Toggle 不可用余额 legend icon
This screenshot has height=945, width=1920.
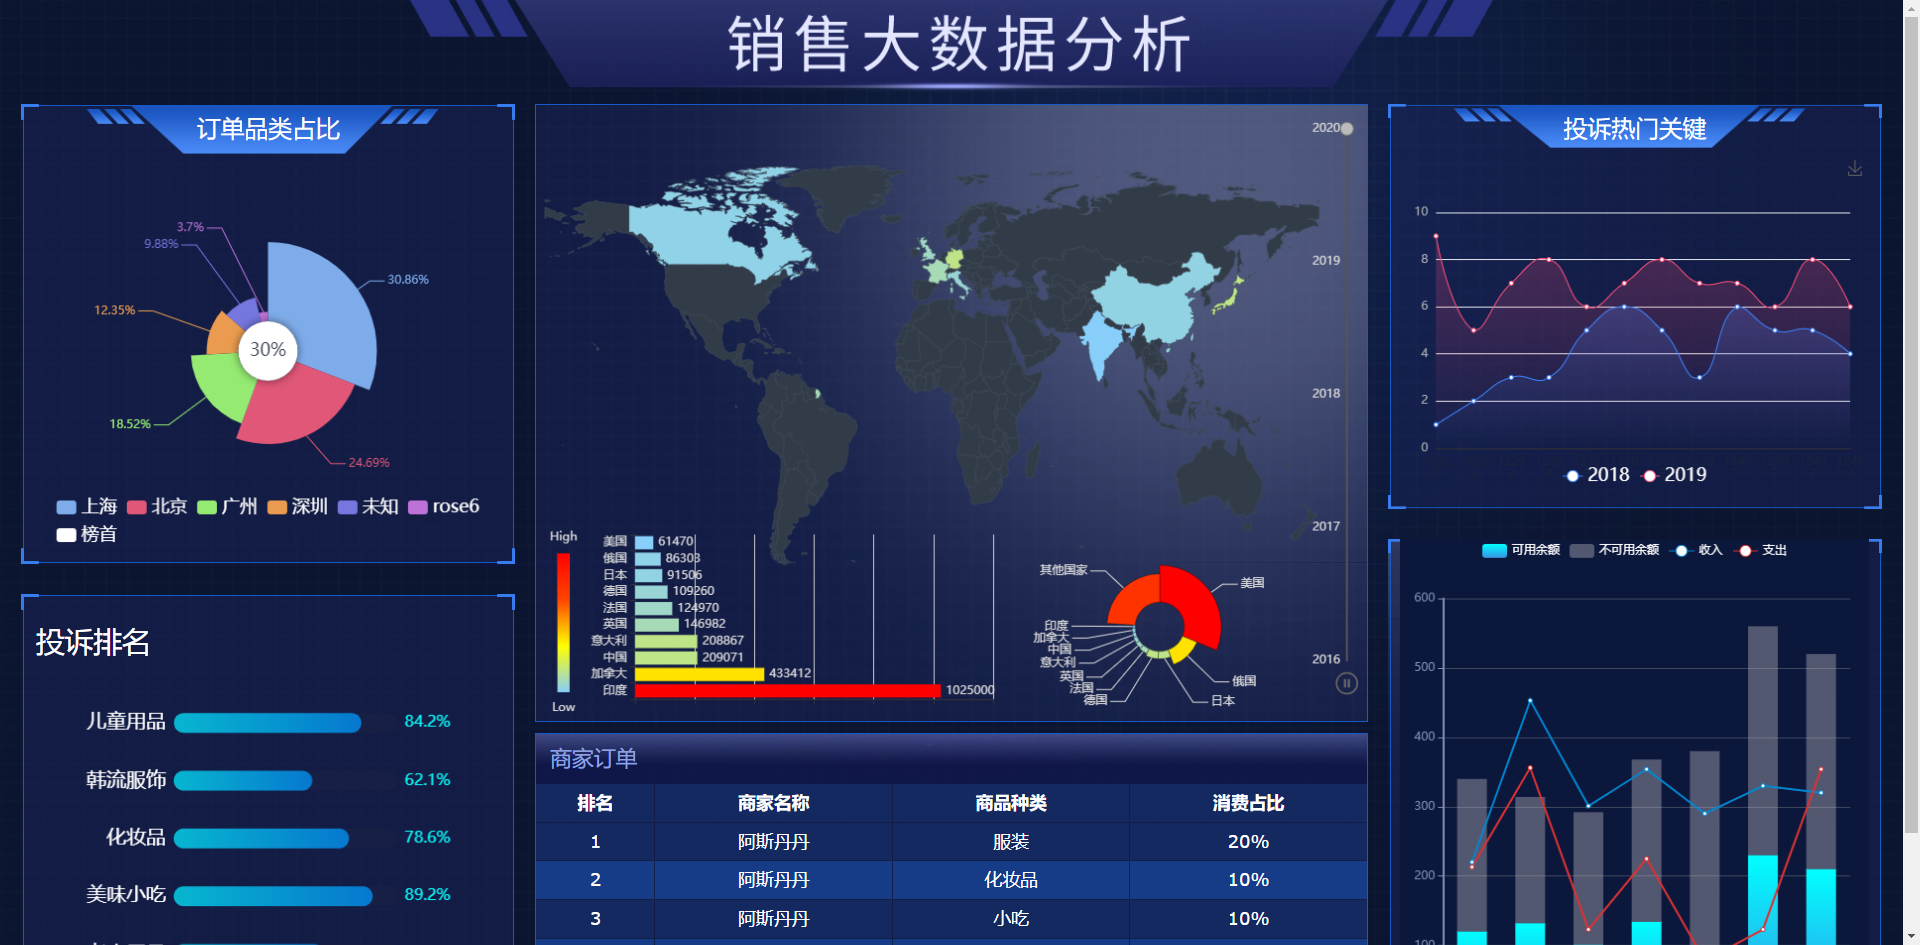click(1581, 551)
